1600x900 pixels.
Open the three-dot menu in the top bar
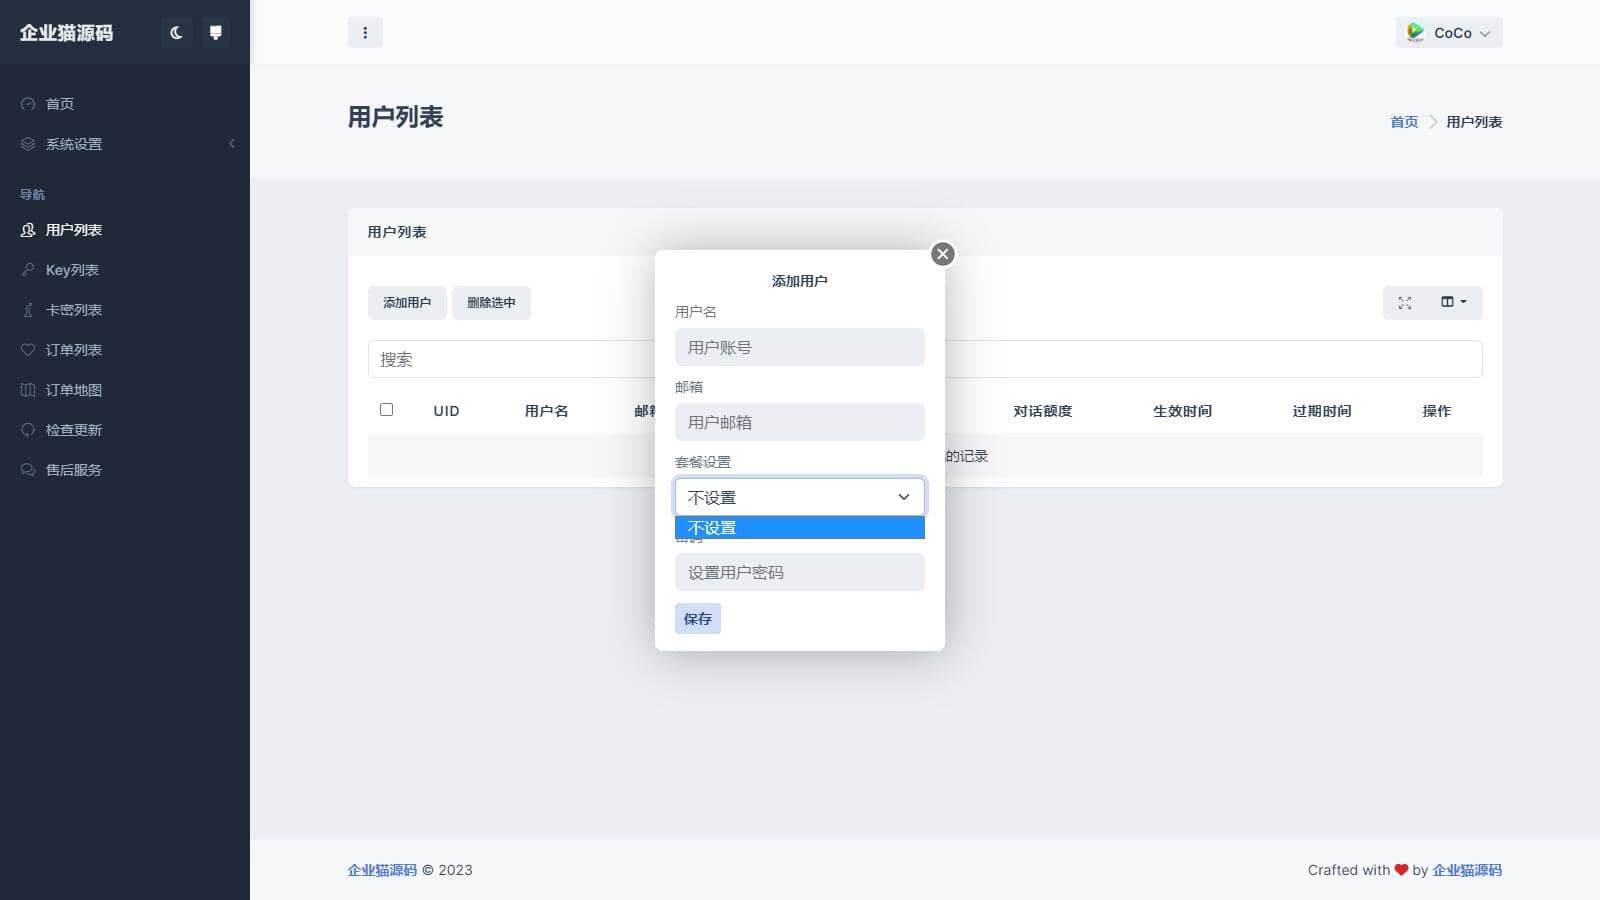coord(365,33)
